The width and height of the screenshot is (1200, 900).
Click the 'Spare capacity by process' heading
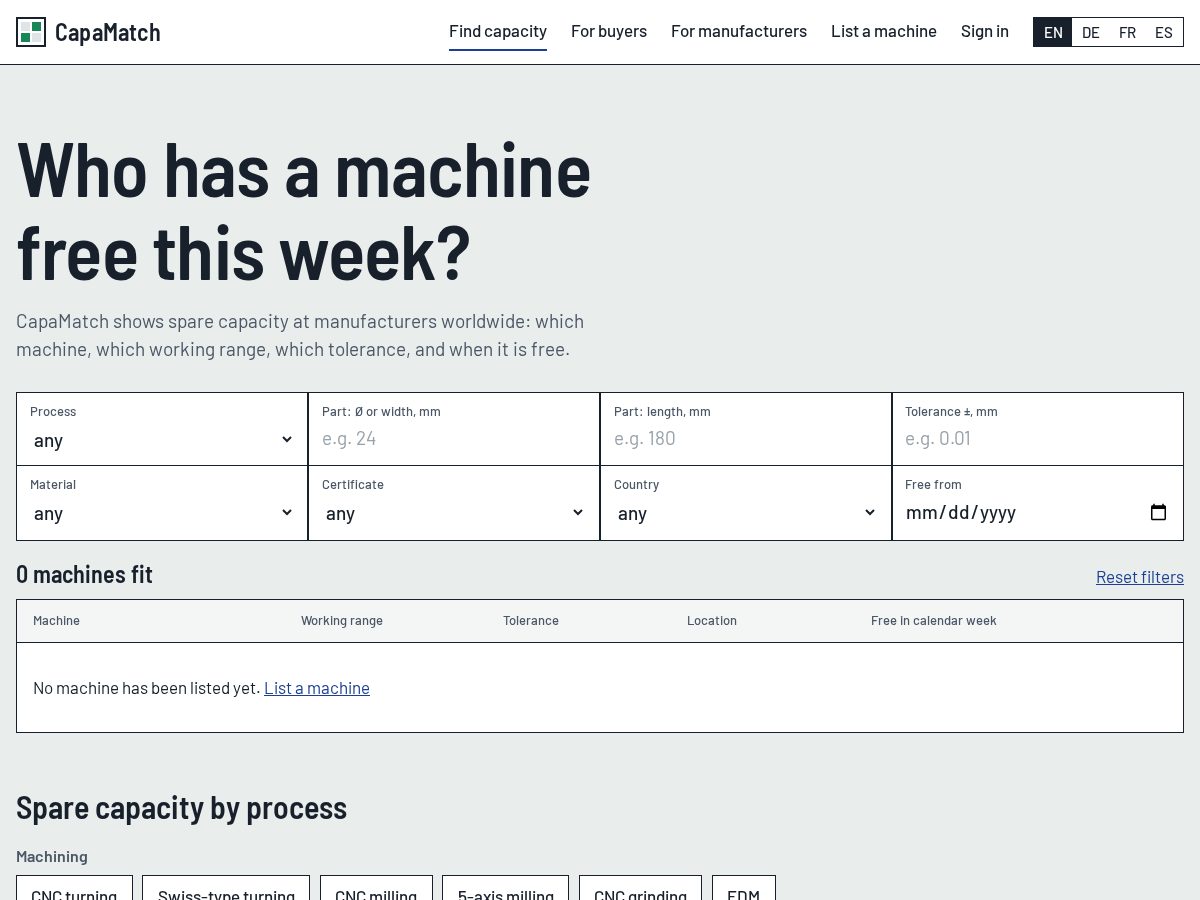point(181,807)
